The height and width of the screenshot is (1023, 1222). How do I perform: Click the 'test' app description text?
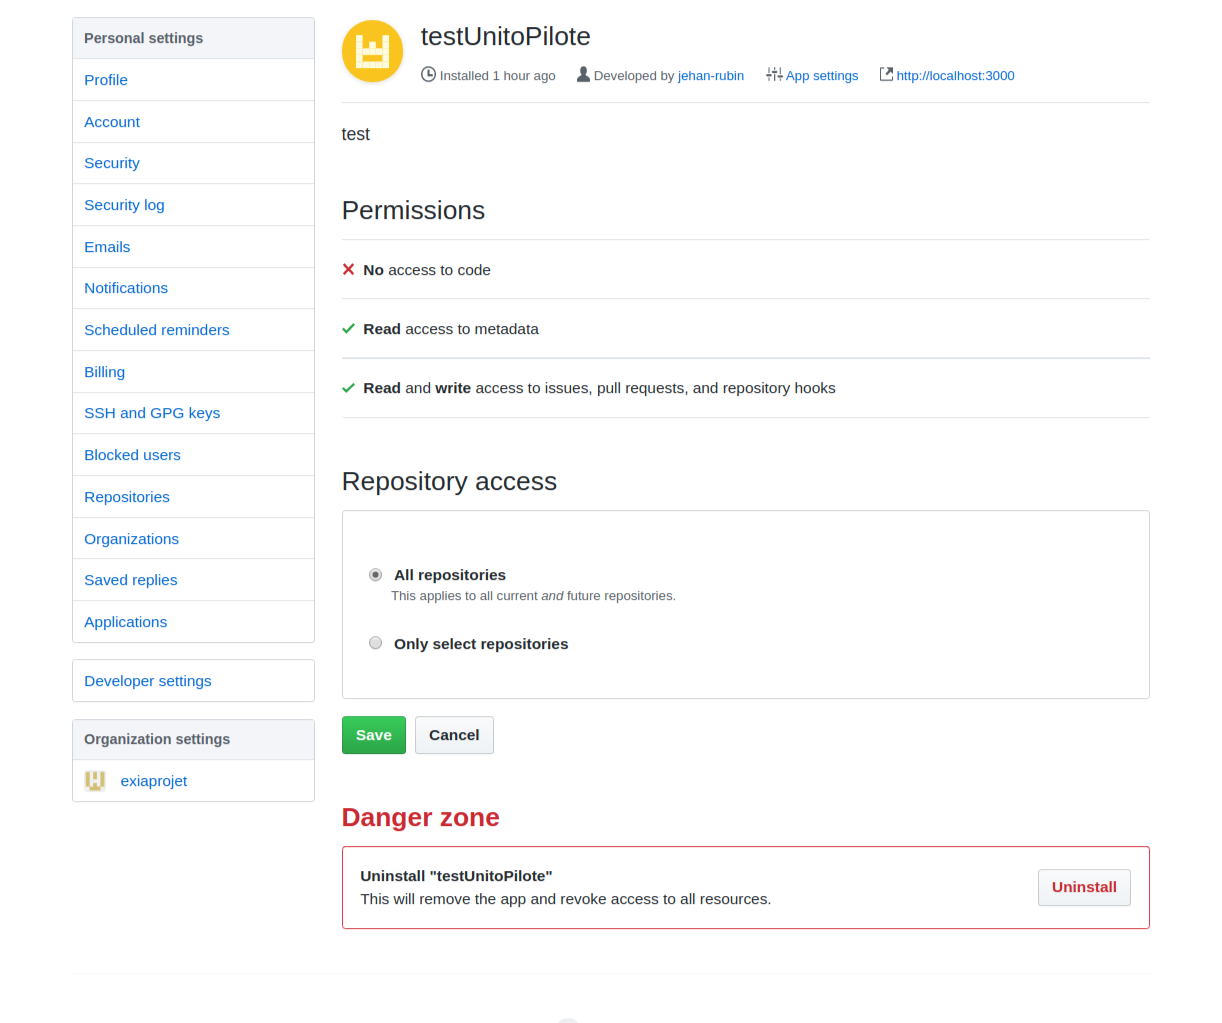click(x=356, y=134)
